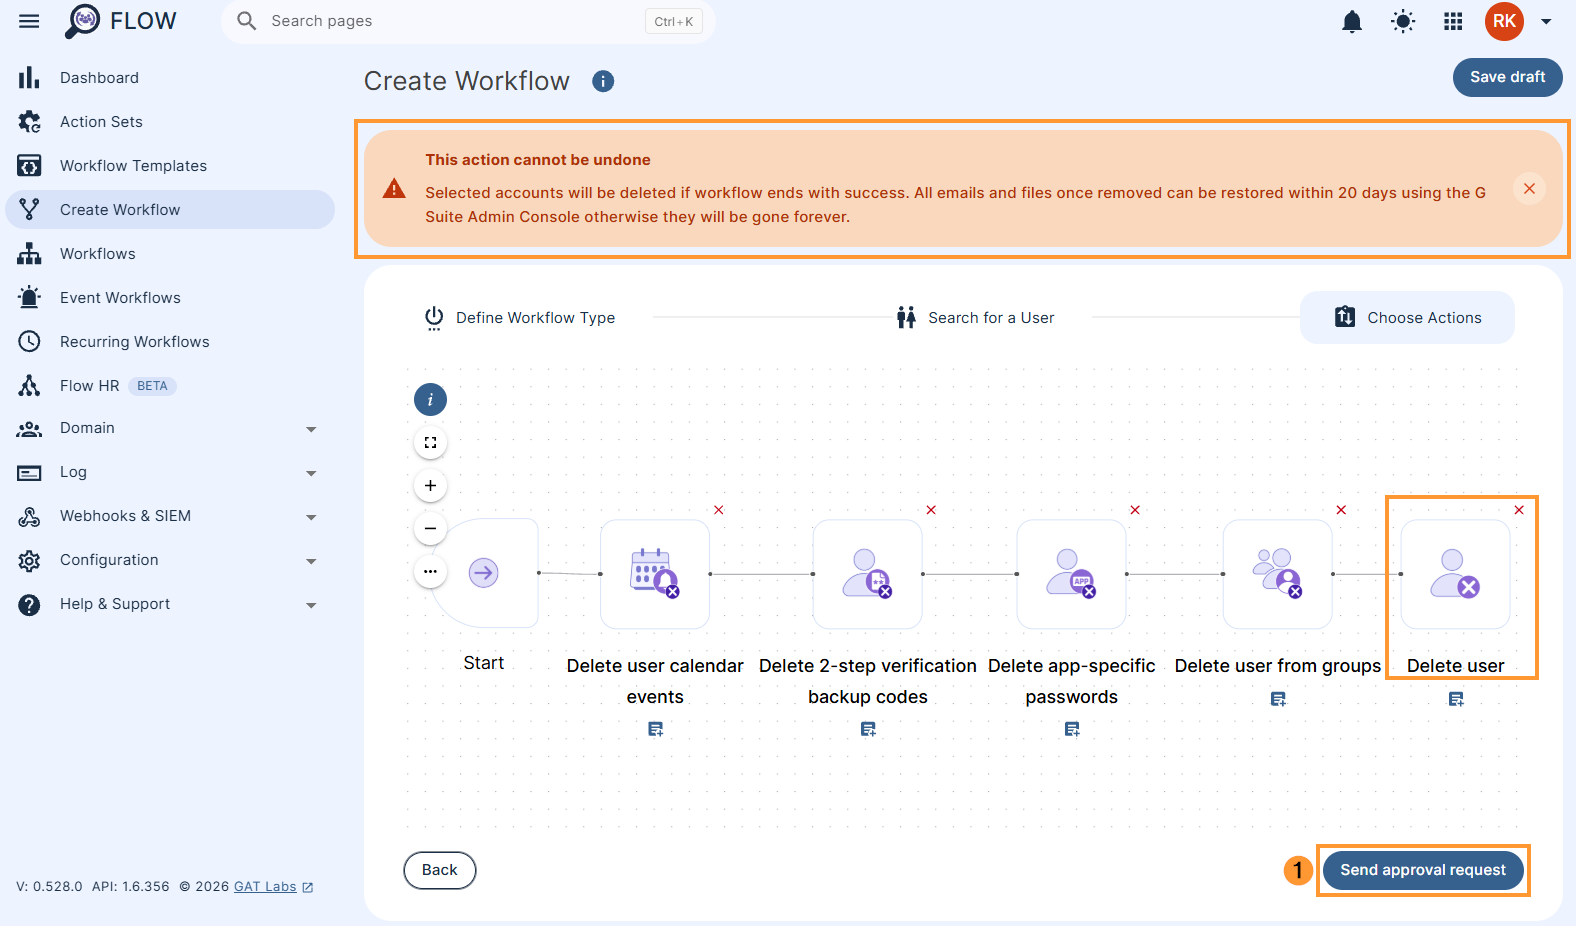1576x926 pixels.
Task: Expand the Configuration sidebar section
Action: 170,560
